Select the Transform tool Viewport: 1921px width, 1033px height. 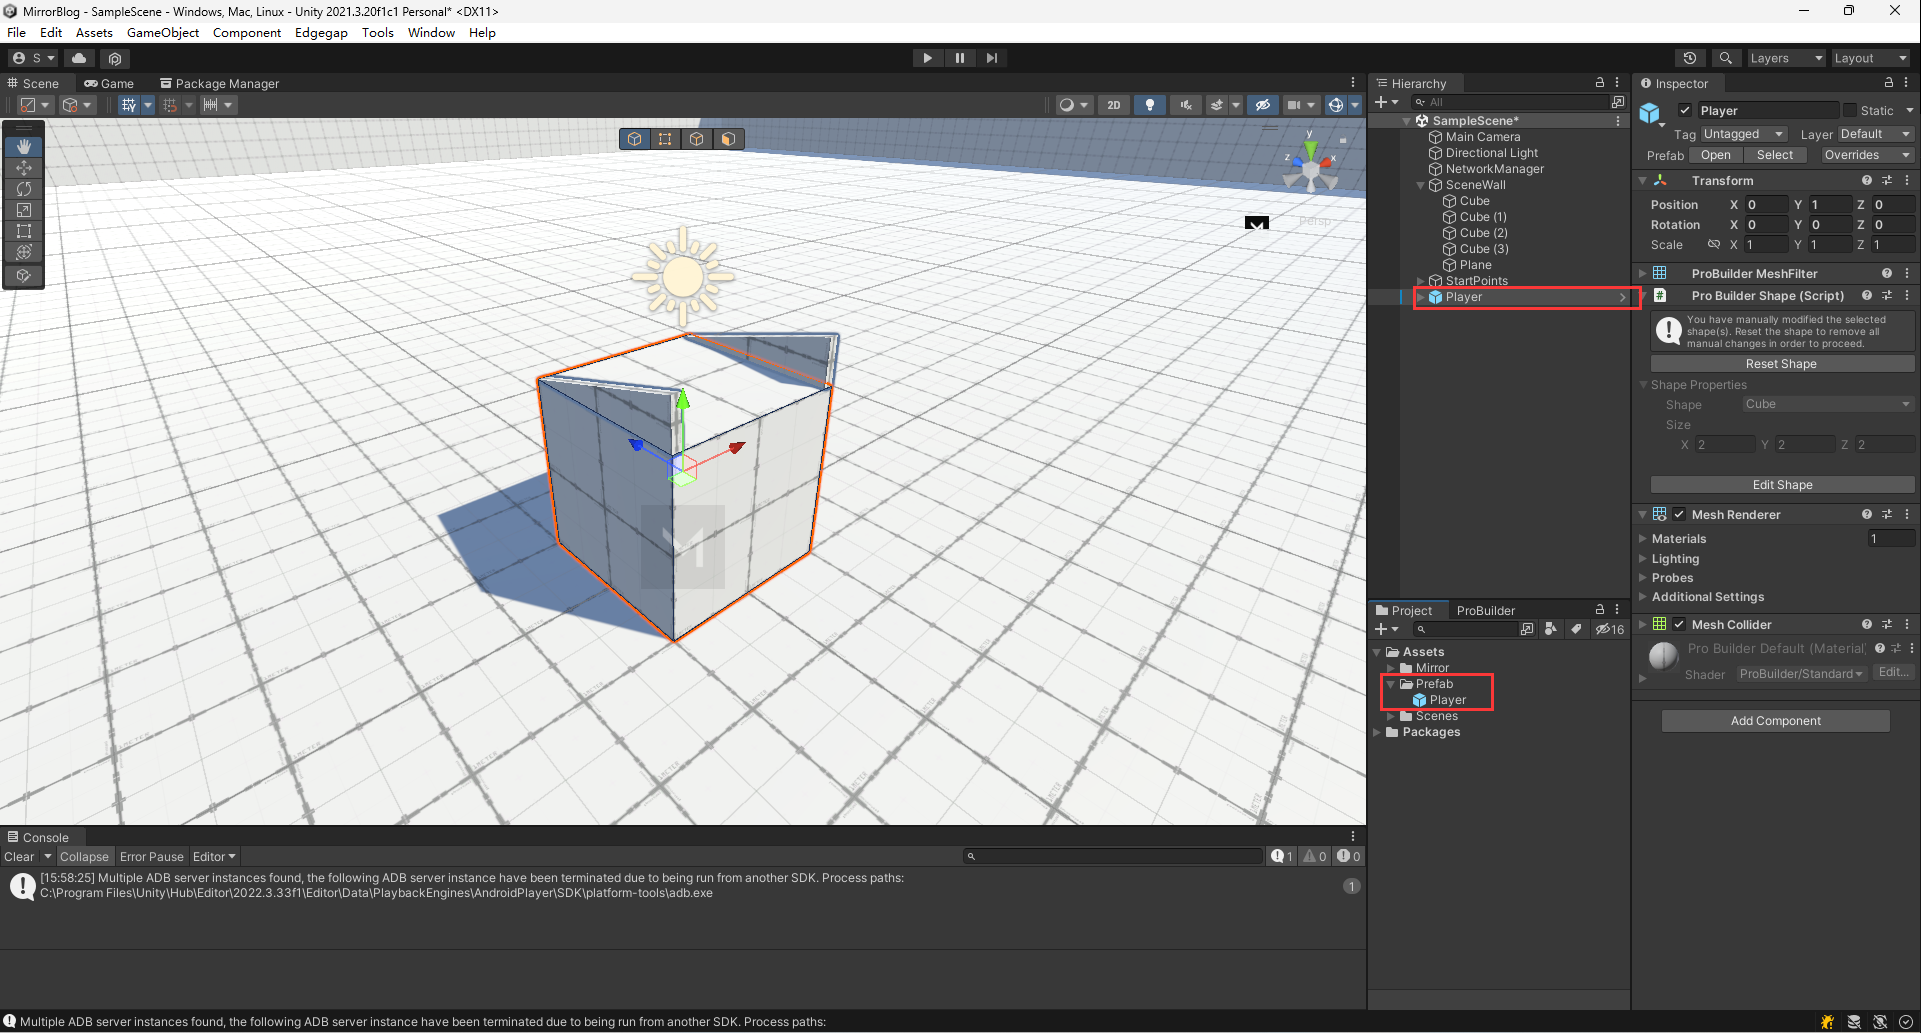tap(24, 252)
